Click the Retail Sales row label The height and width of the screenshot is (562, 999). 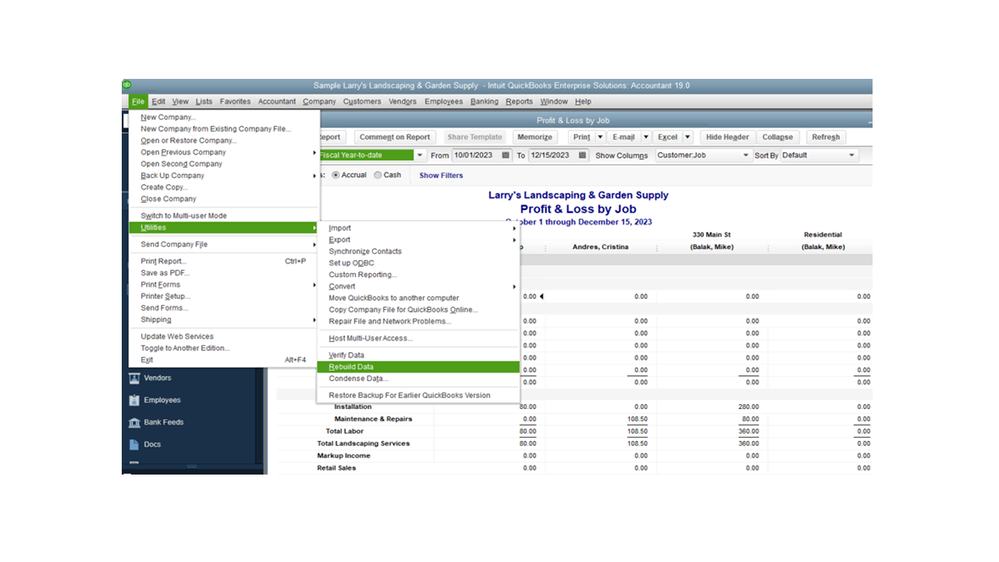point(336,468)
